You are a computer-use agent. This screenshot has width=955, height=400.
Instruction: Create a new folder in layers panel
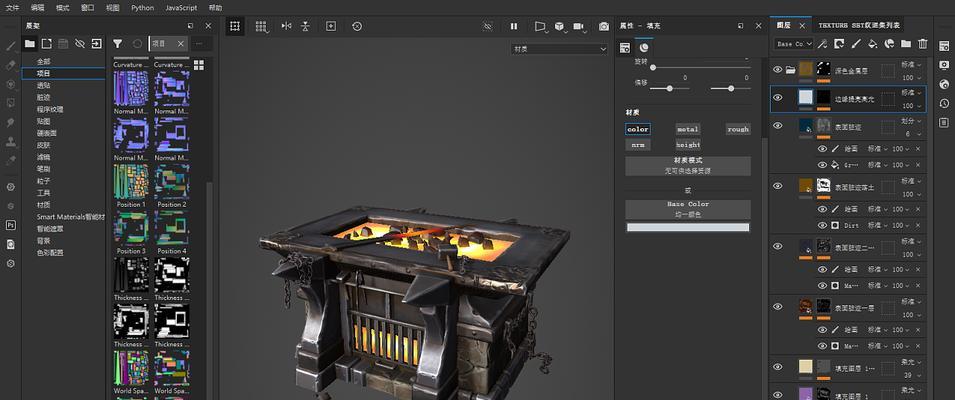click(906, 44)
